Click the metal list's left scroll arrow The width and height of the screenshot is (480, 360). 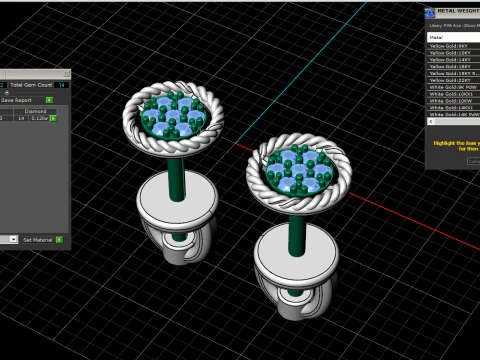(x=431, y=122)
